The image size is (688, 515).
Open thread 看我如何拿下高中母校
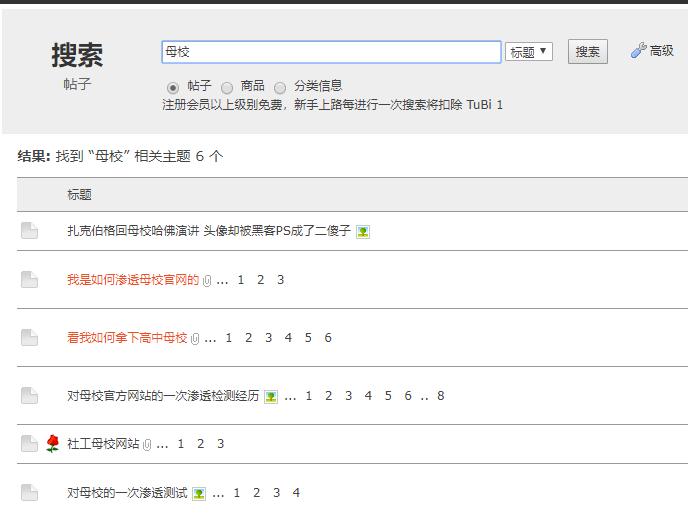point(127,338)
